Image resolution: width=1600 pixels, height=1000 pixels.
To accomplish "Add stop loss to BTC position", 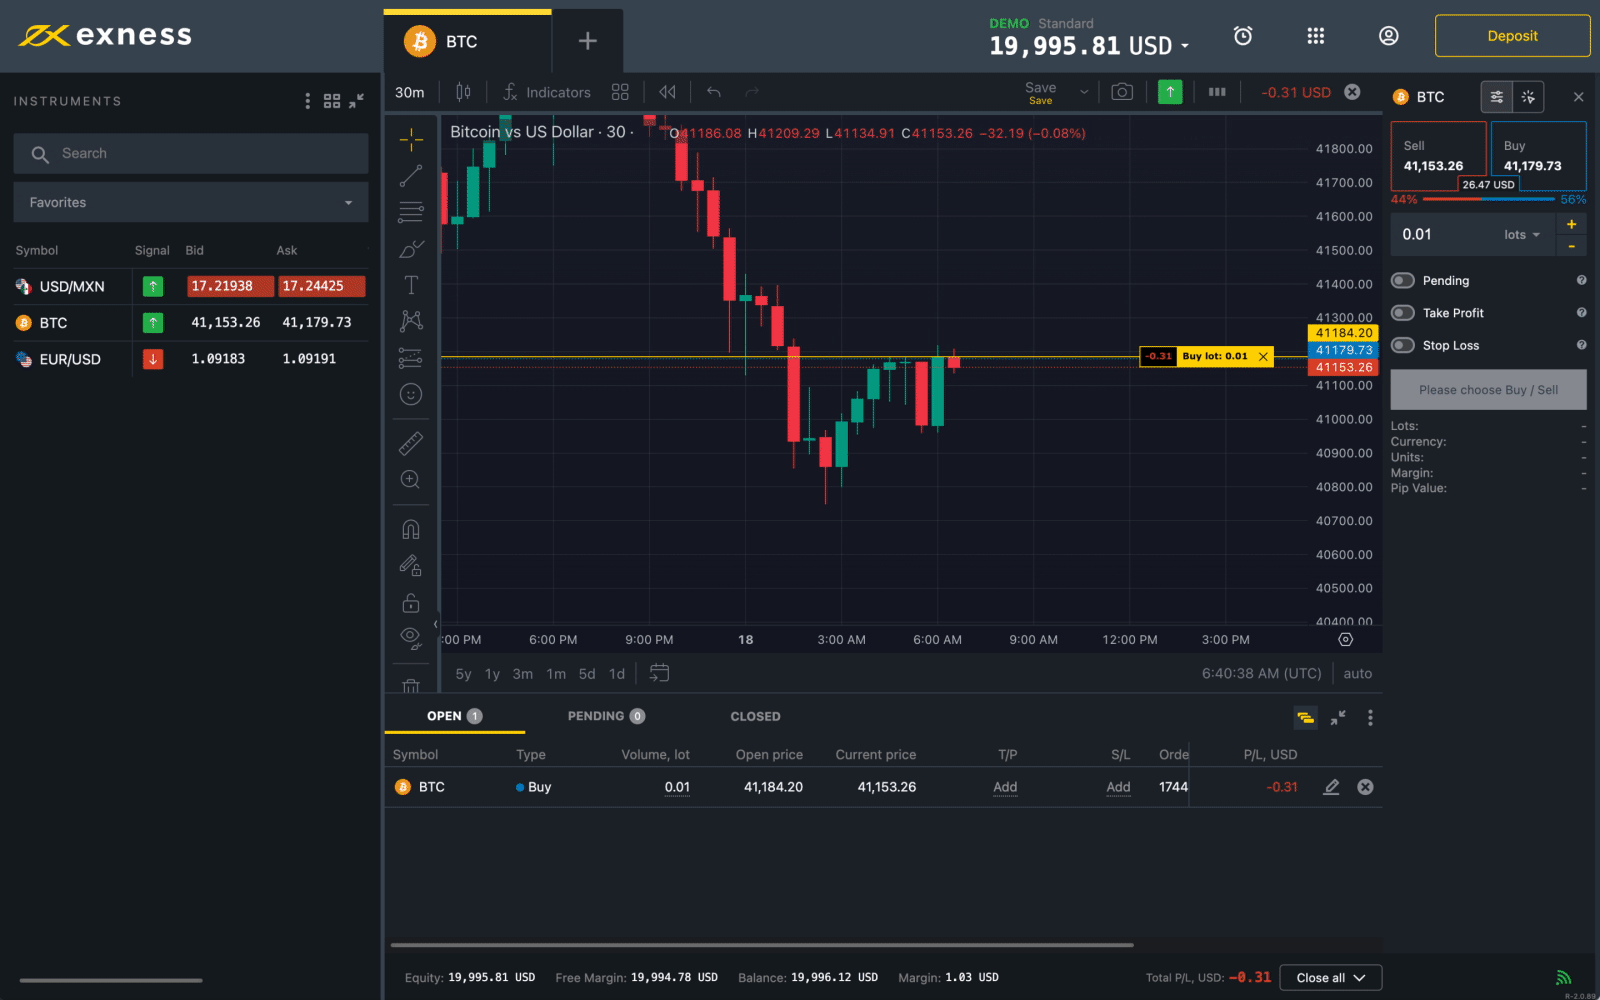I will coord(1118,787).
